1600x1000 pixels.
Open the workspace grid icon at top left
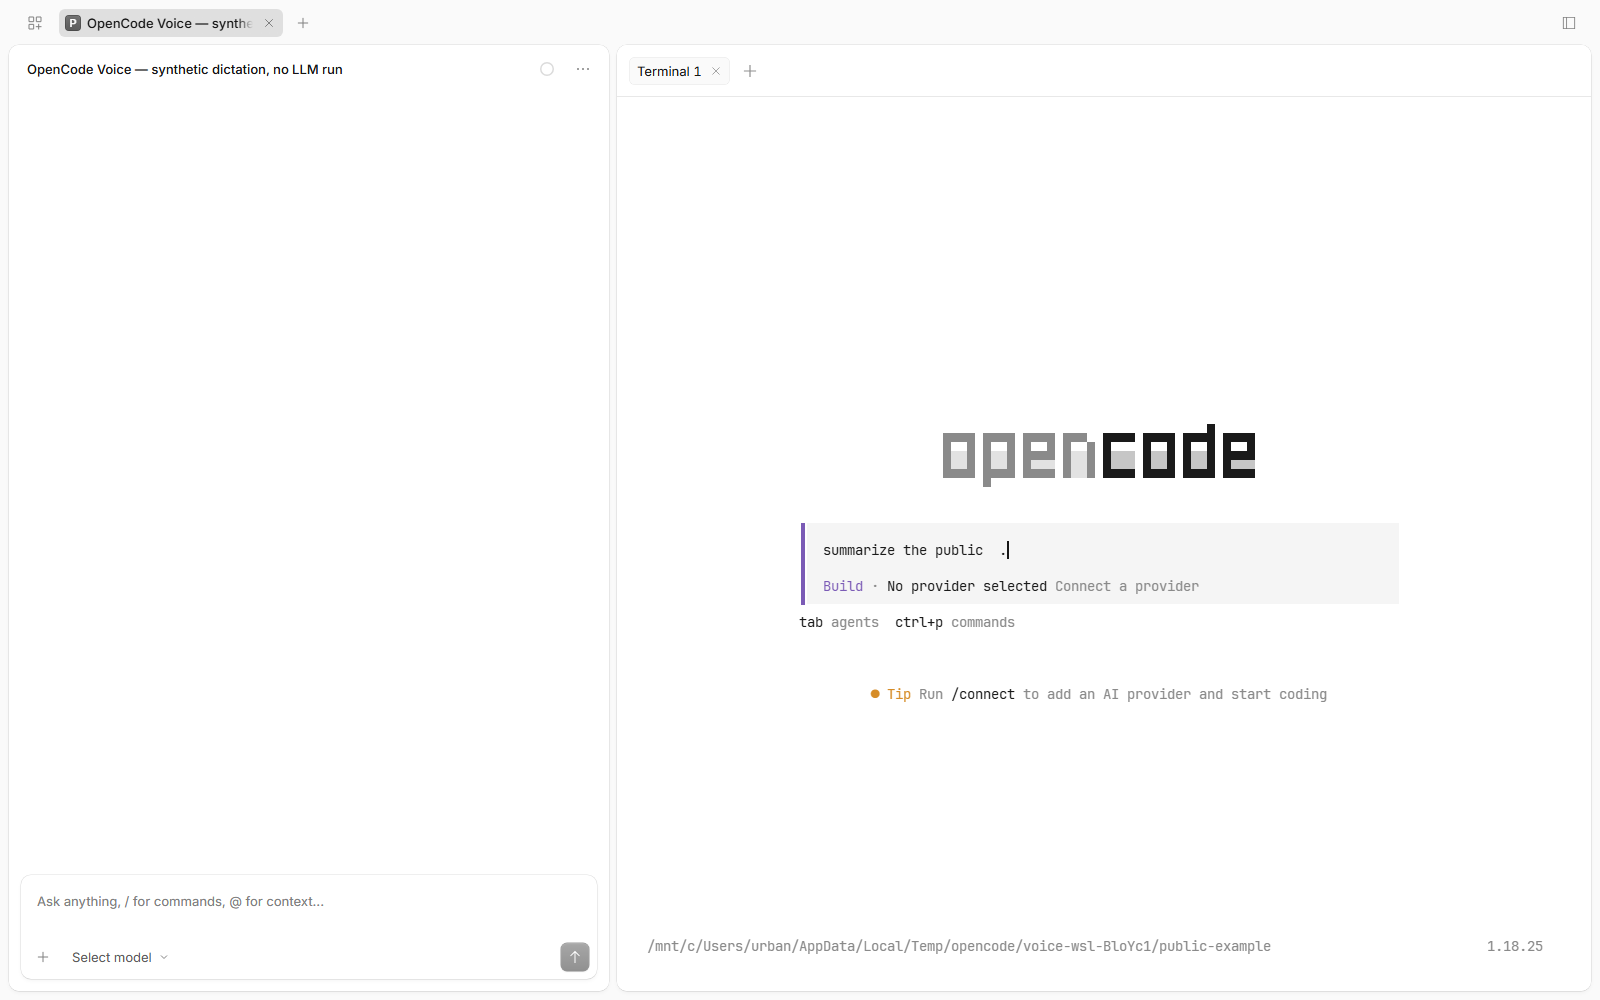(x=35, y=23)
